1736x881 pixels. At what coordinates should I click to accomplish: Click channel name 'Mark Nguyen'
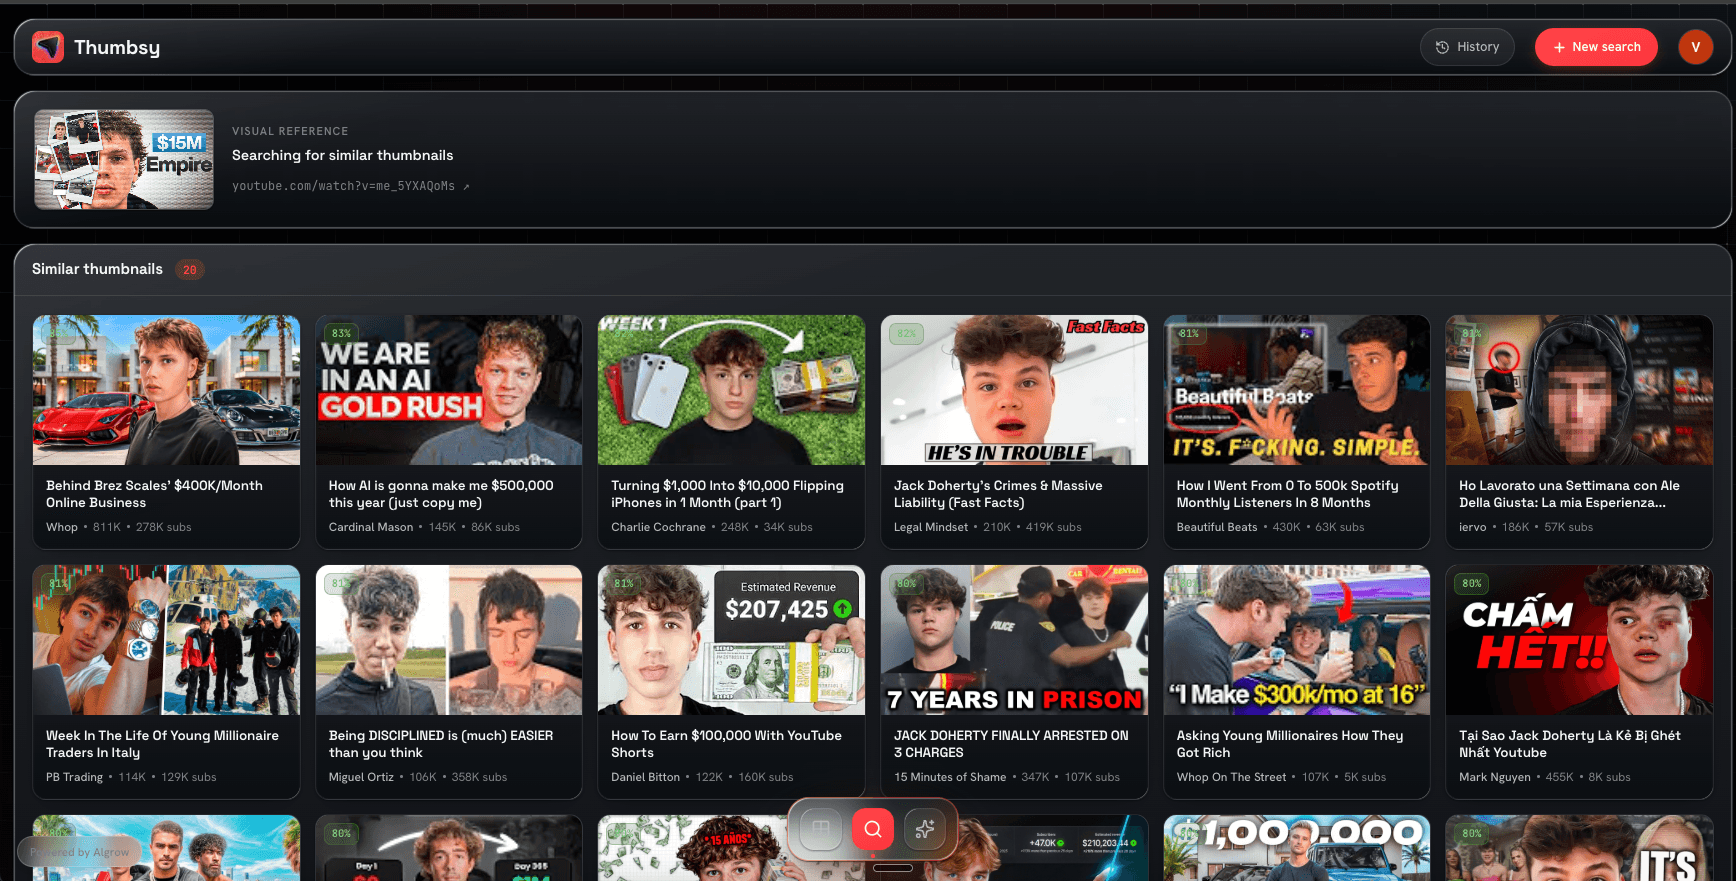(x=1495, y=777)
